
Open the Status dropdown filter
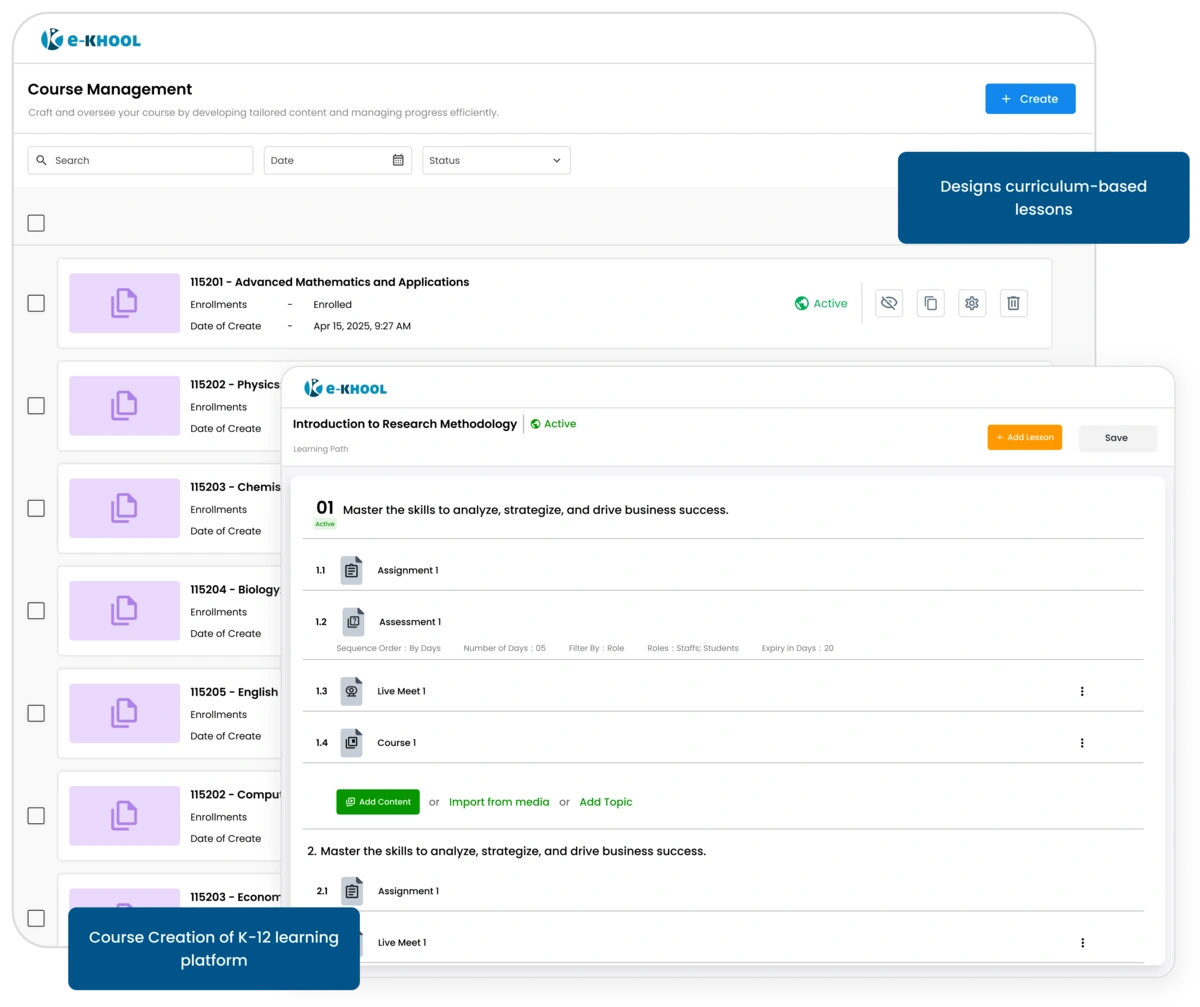coord(496,160)
